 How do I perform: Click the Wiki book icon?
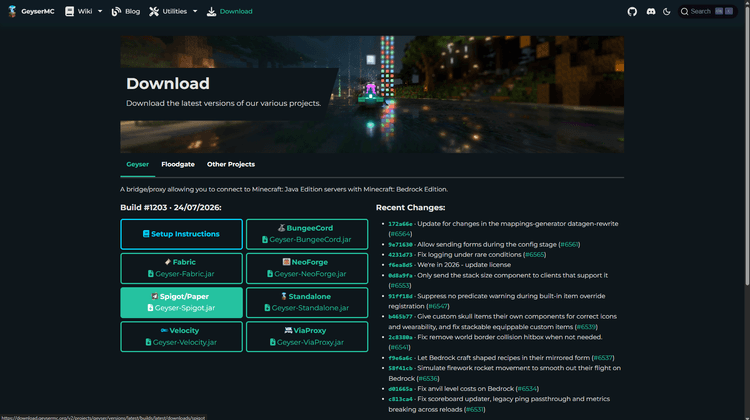tap(69, 11)
